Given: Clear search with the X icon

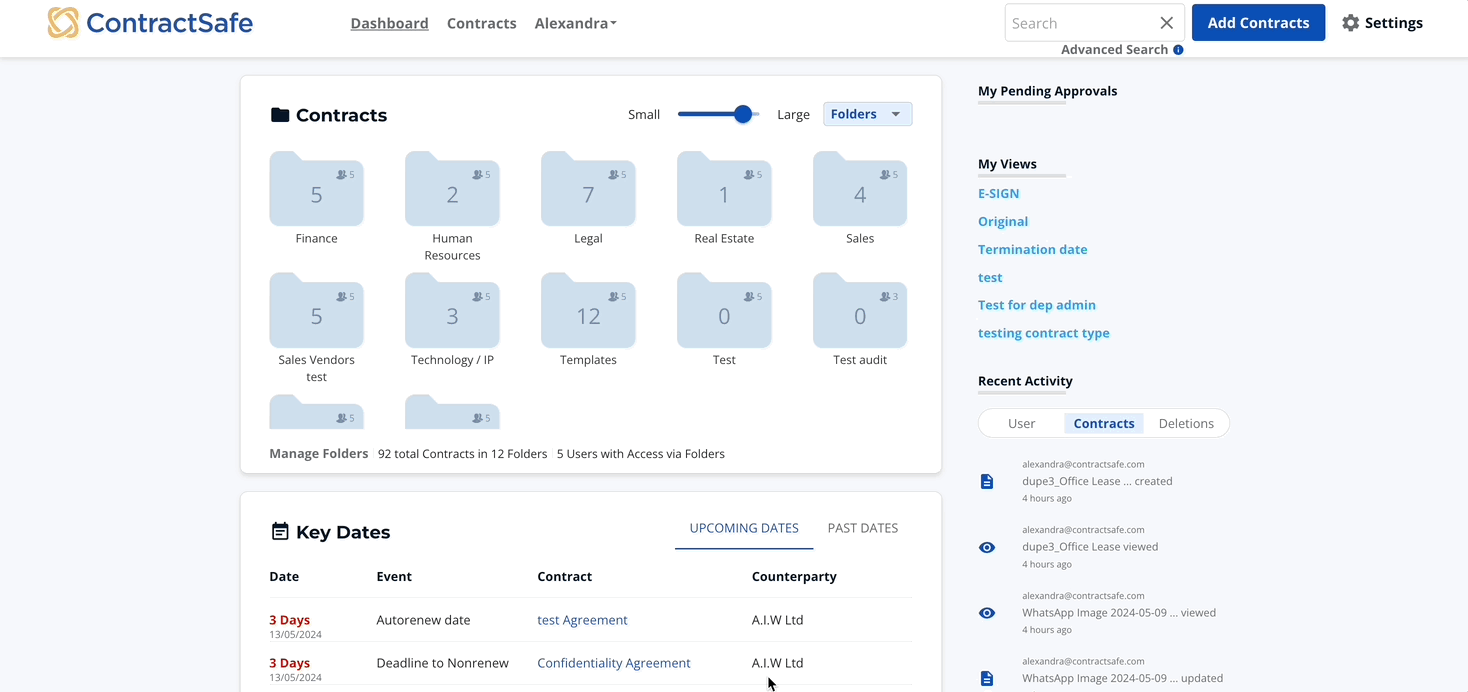Looking at the screenshot, I should click(1166, 23).
